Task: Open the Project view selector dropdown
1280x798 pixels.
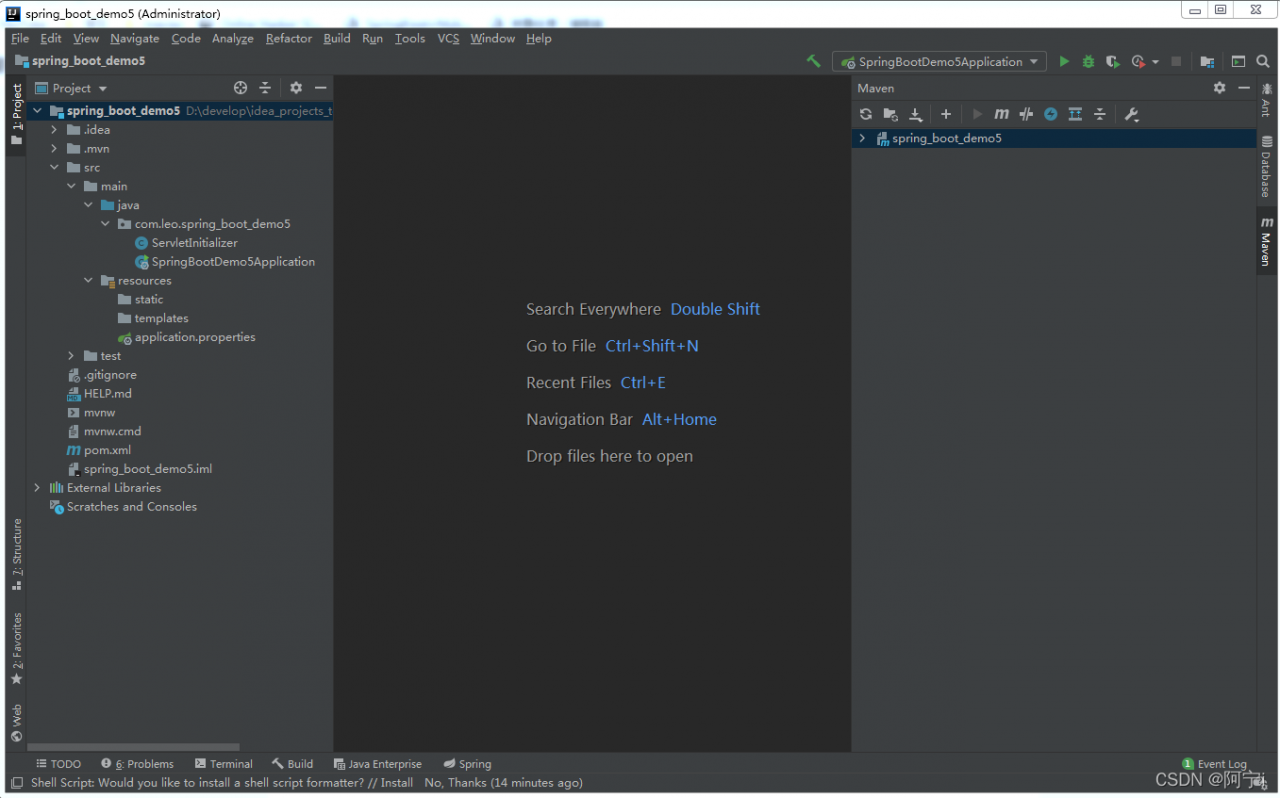Action: point(71,88)
